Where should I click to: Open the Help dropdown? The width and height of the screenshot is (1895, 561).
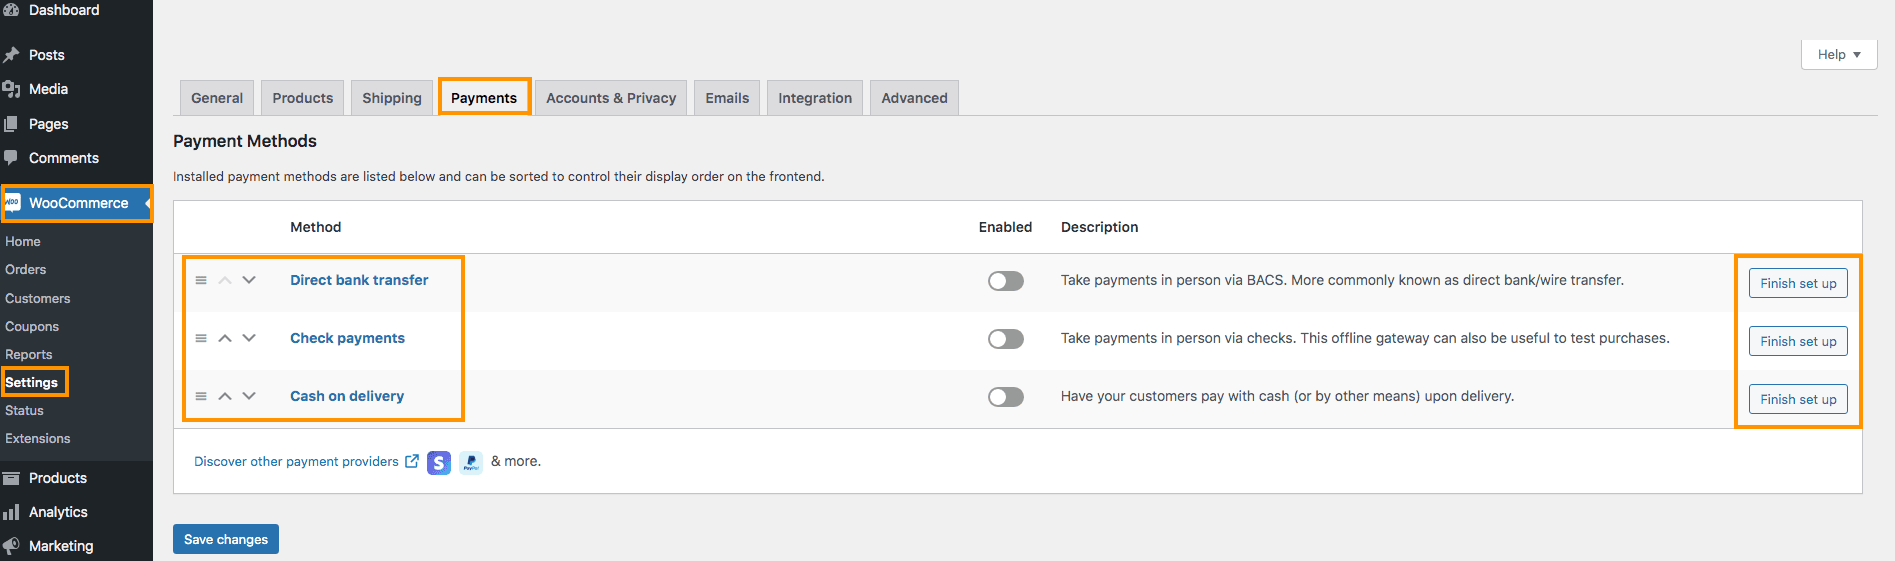(x=1839, y=54)
